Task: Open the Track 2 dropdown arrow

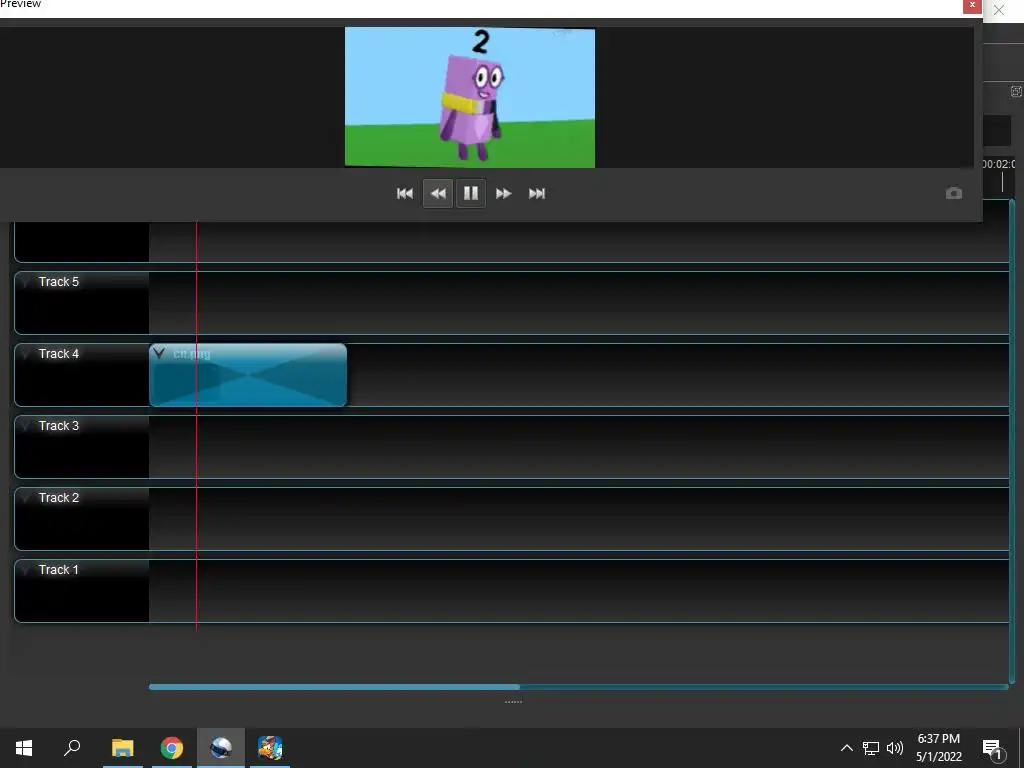Action: coord(26,498)
